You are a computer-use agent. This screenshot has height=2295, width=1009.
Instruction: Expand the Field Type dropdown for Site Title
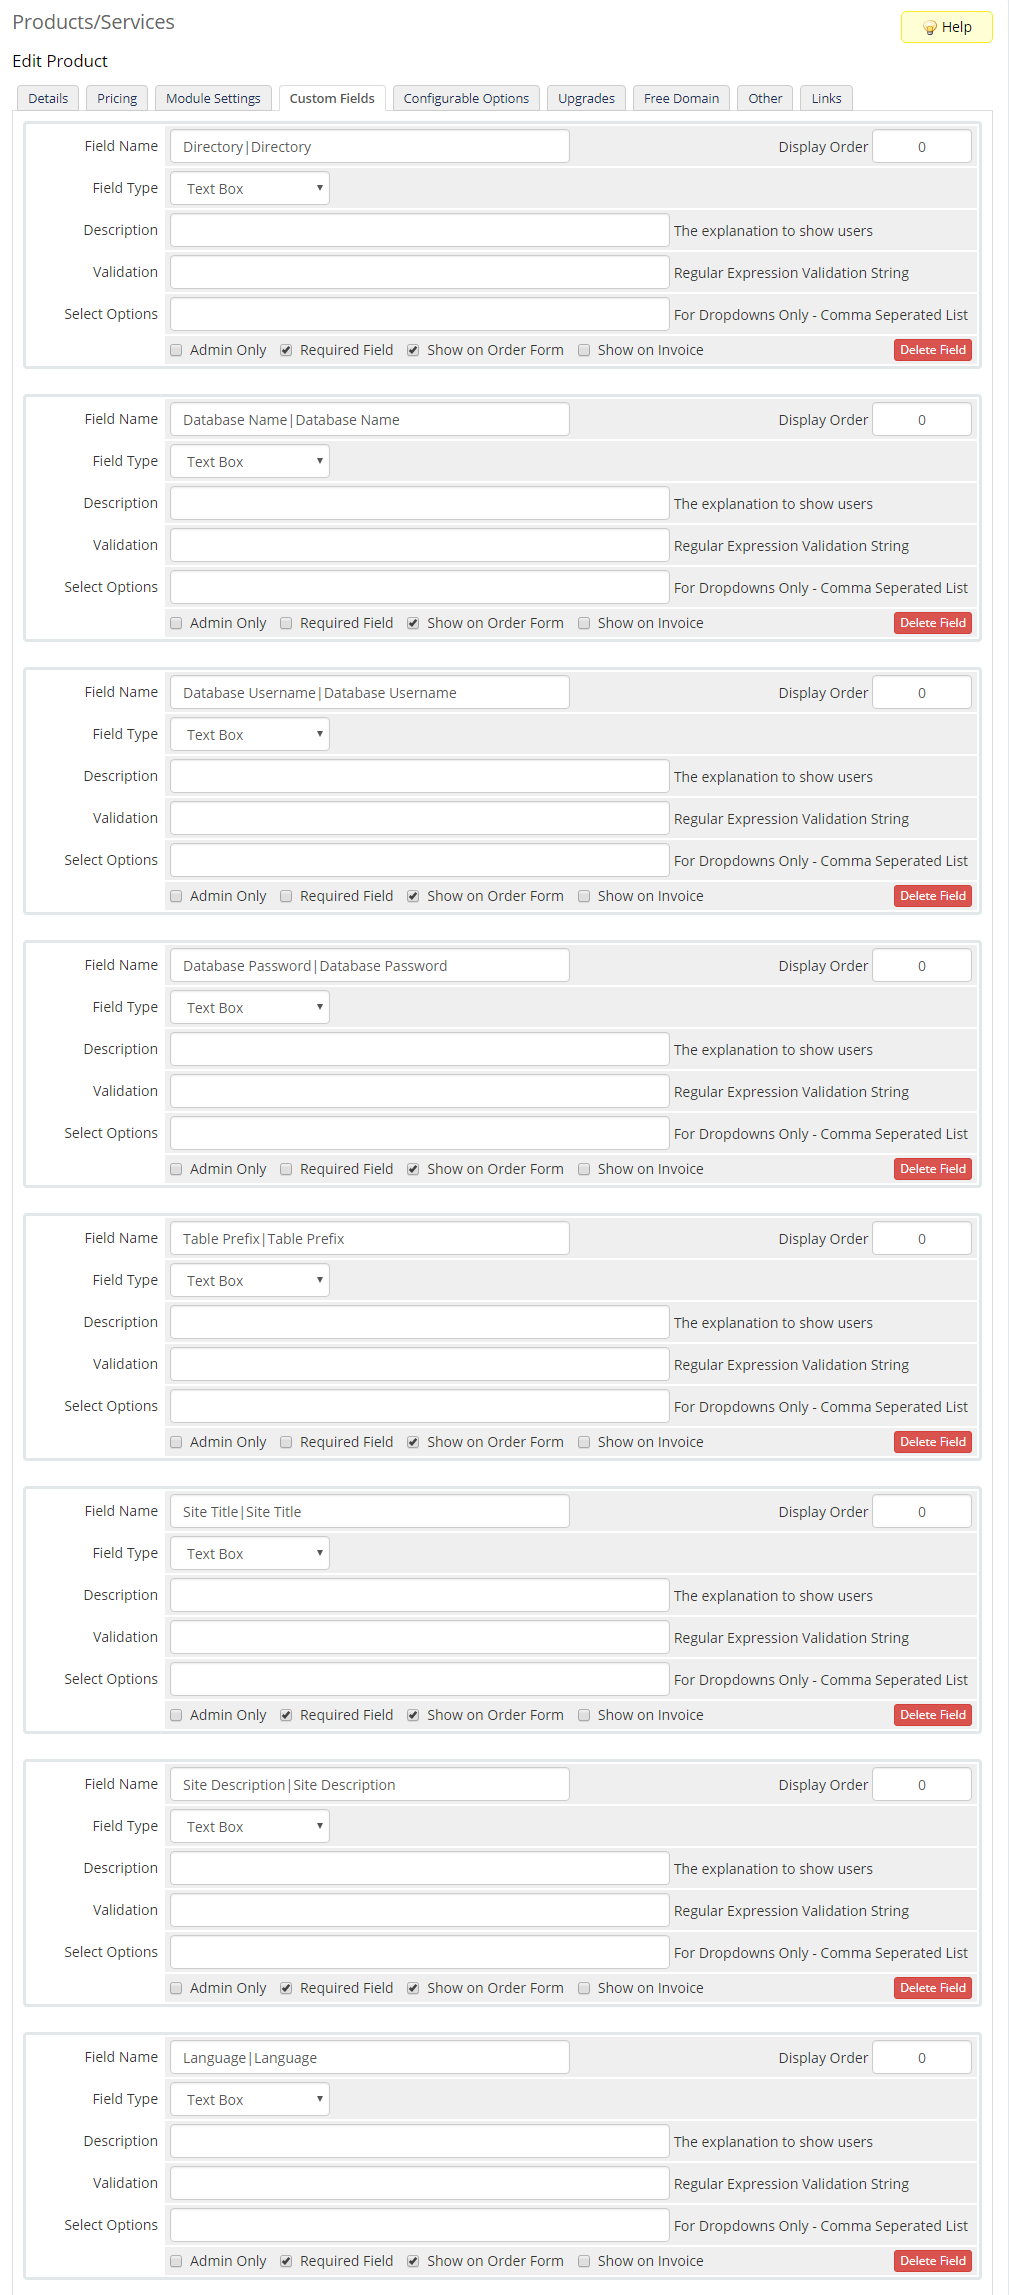(250, 1553)
